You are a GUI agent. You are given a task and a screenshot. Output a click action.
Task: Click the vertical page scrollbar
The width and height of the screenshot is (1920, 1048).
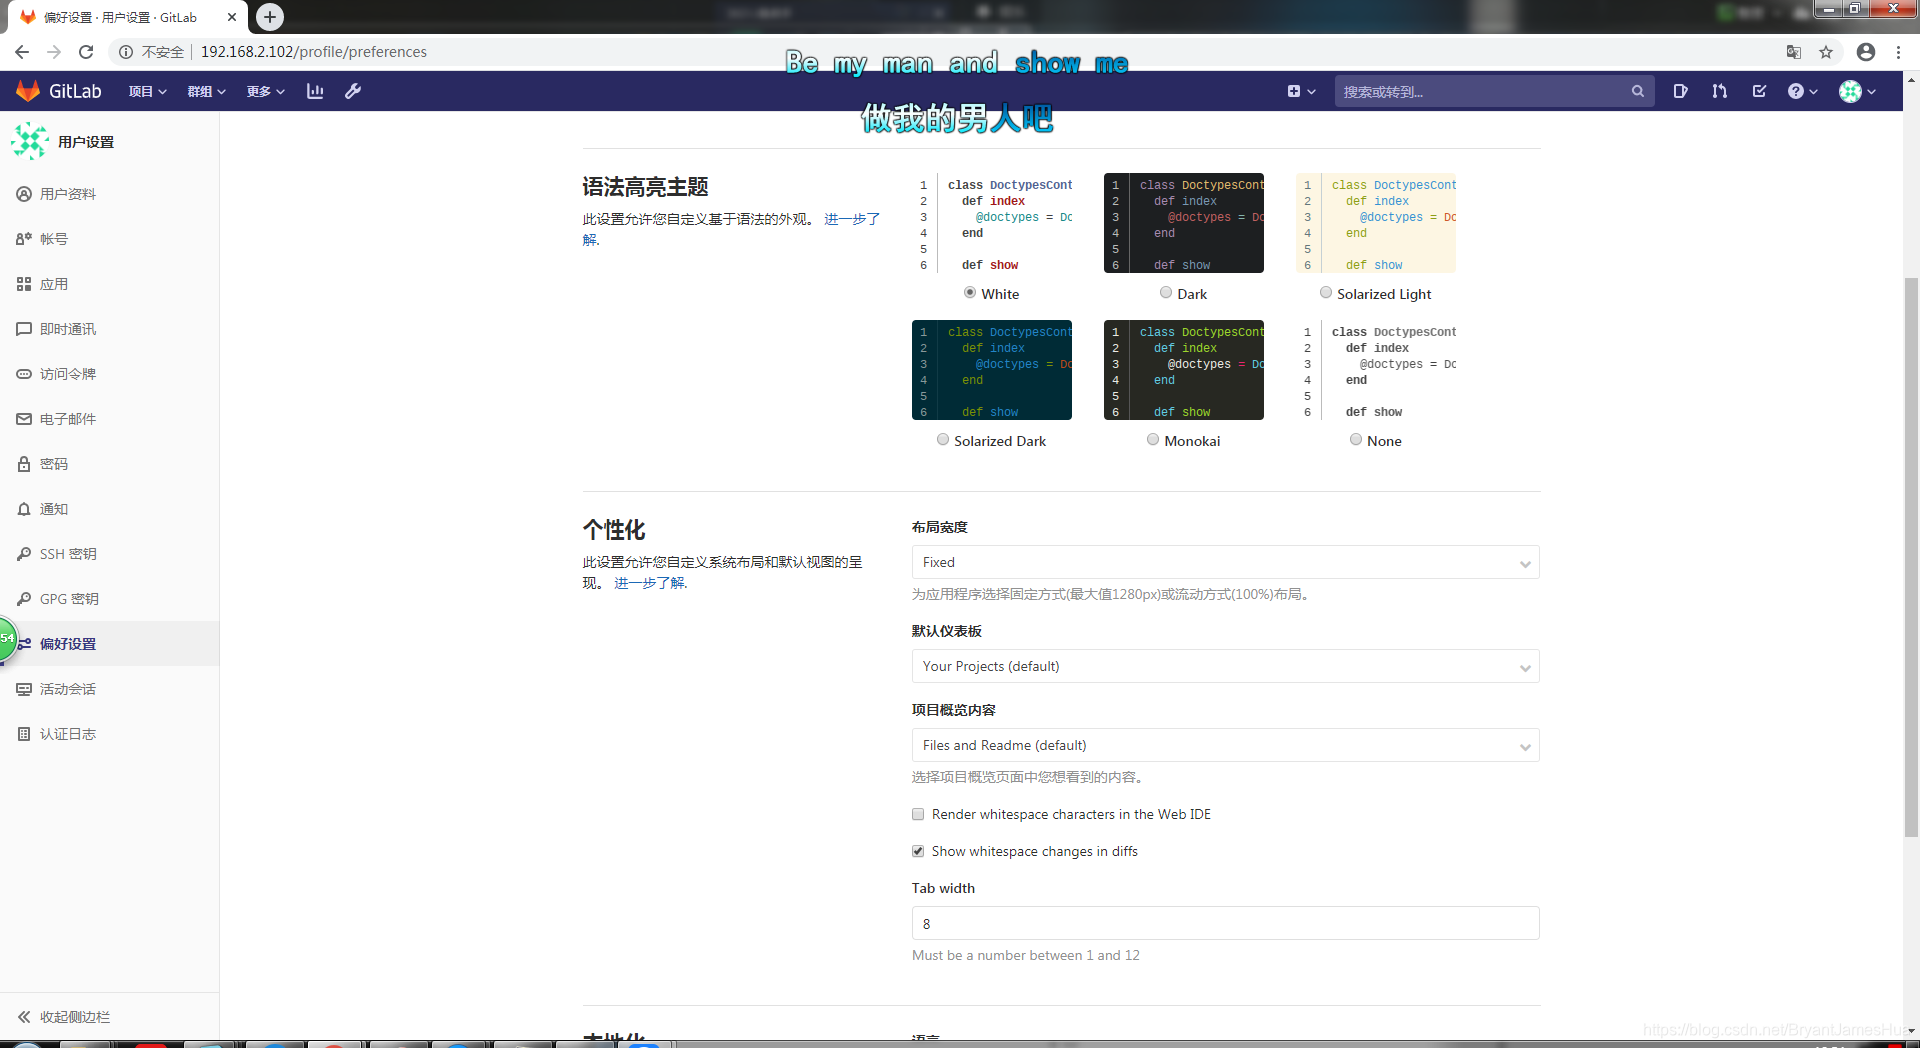pyautogui.click(x=1911, y=555)
